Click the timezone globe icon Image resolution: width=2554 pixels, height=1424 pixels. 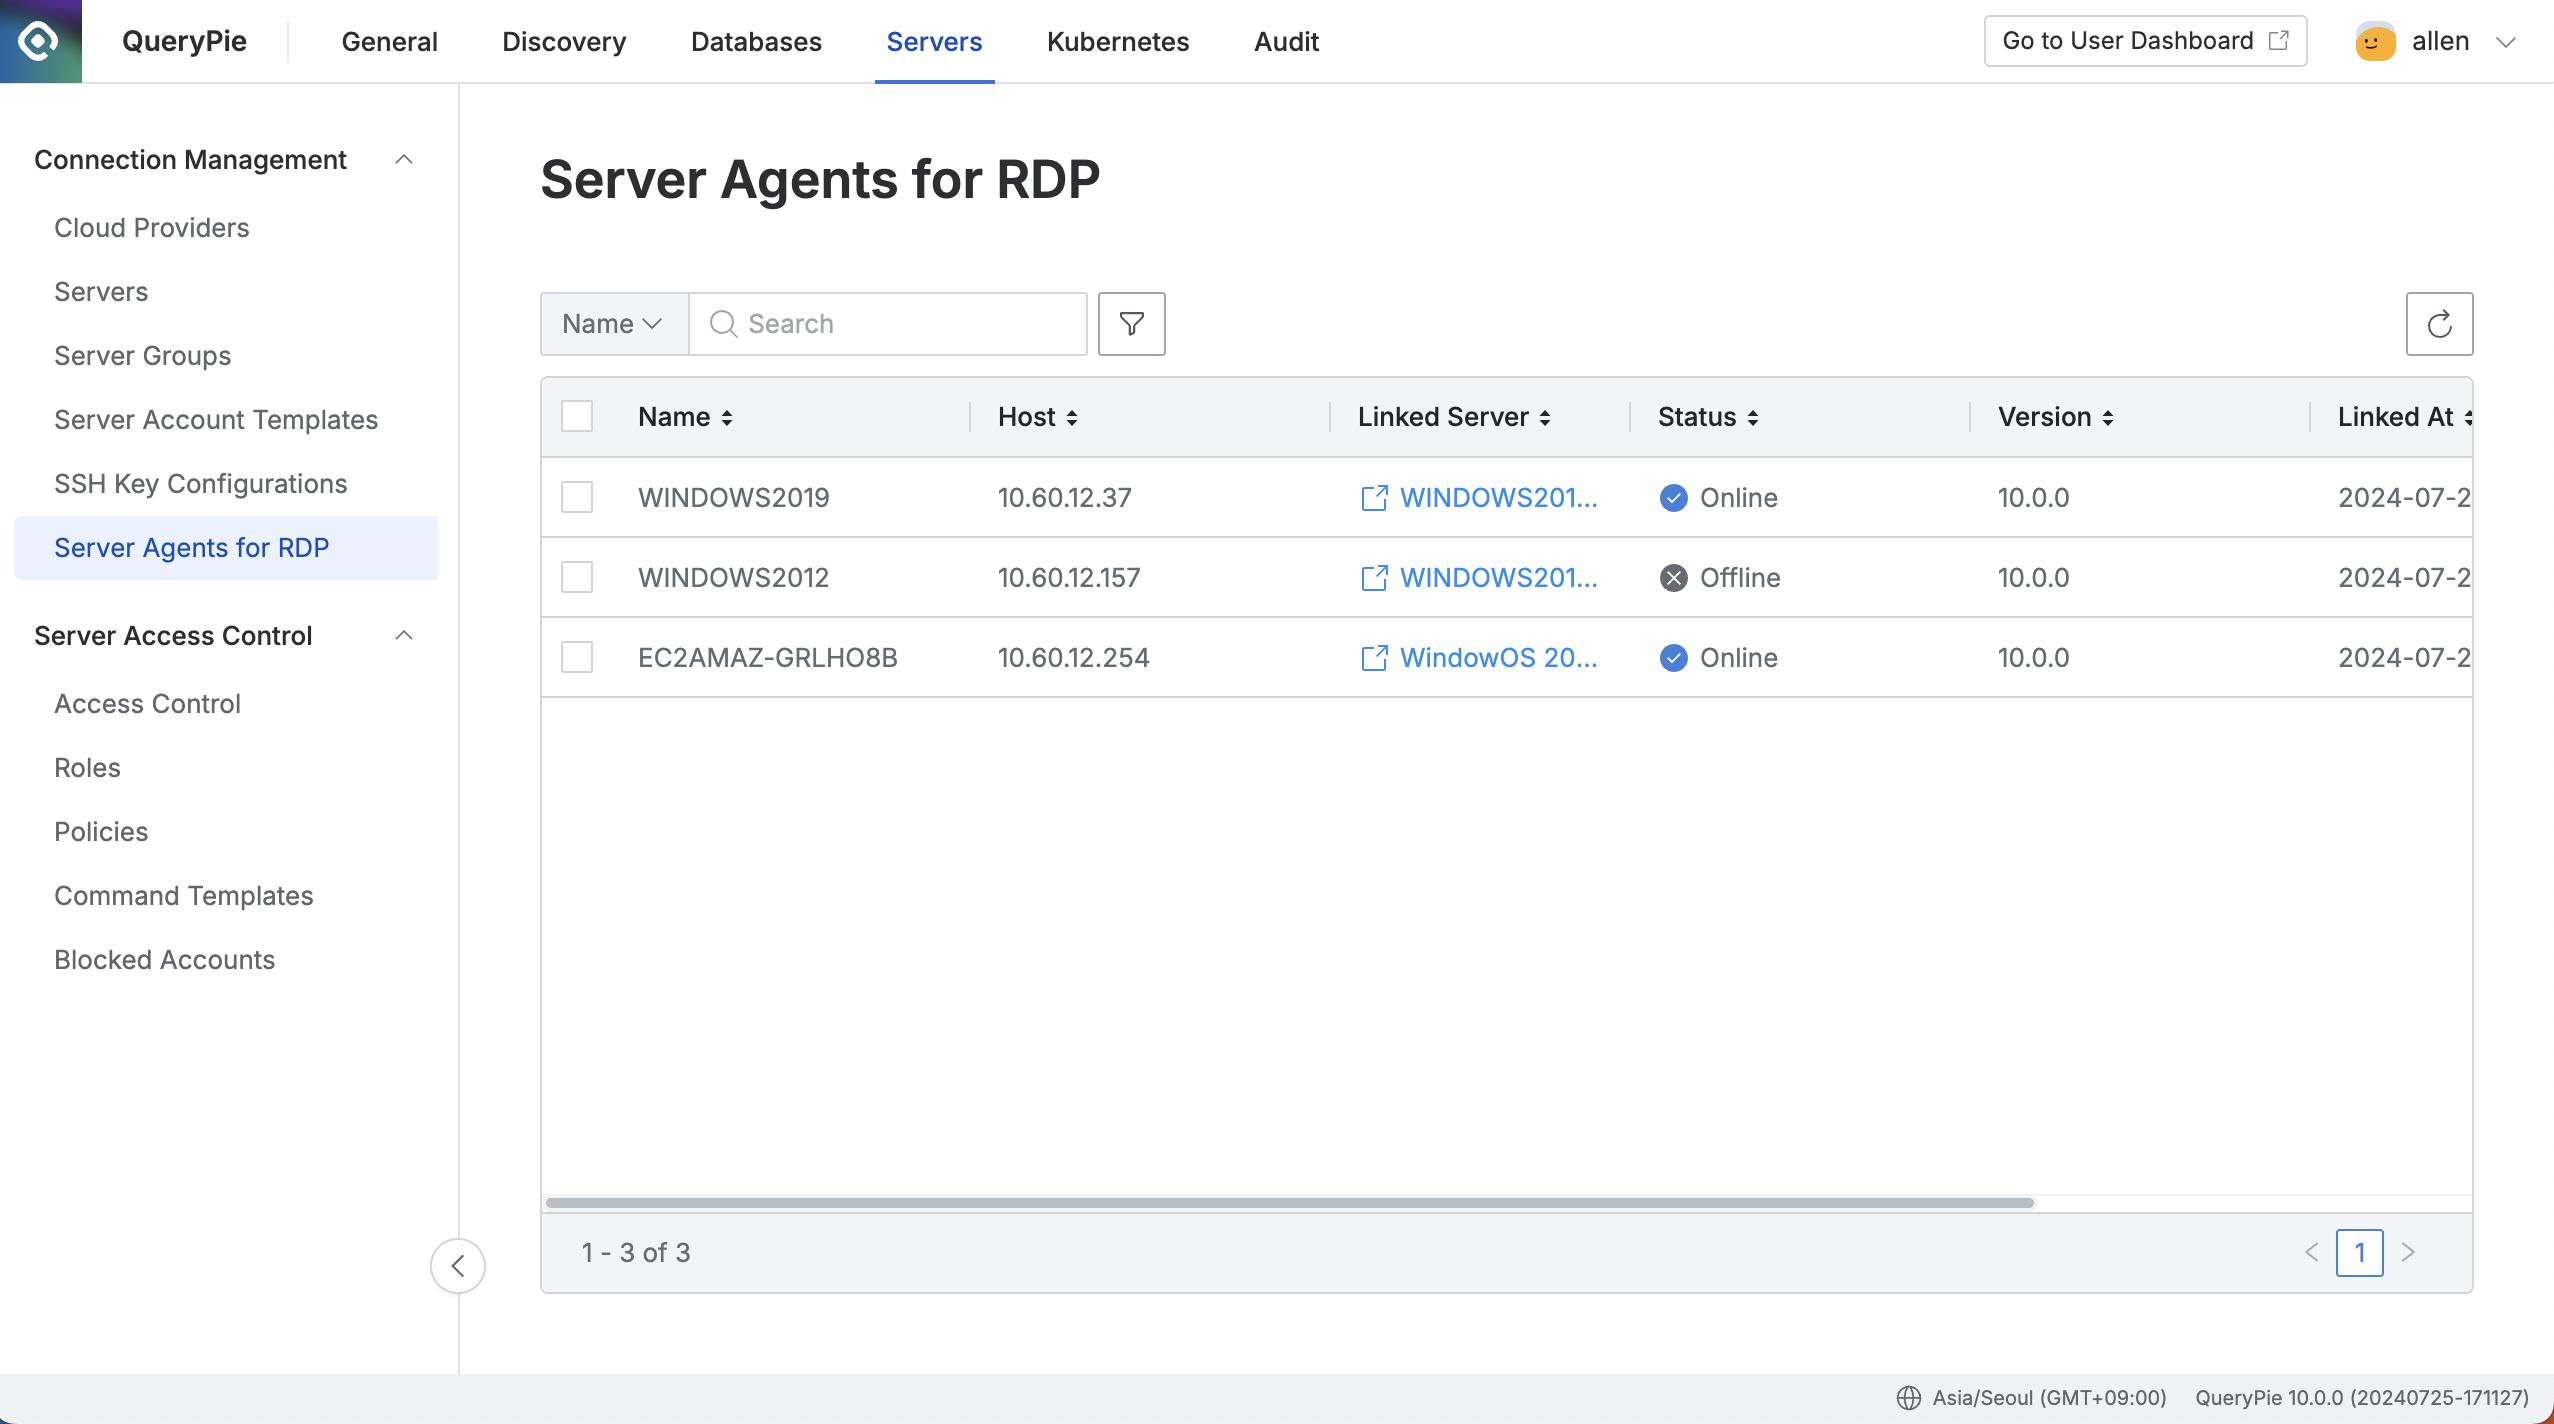tap(1908, 1398)
